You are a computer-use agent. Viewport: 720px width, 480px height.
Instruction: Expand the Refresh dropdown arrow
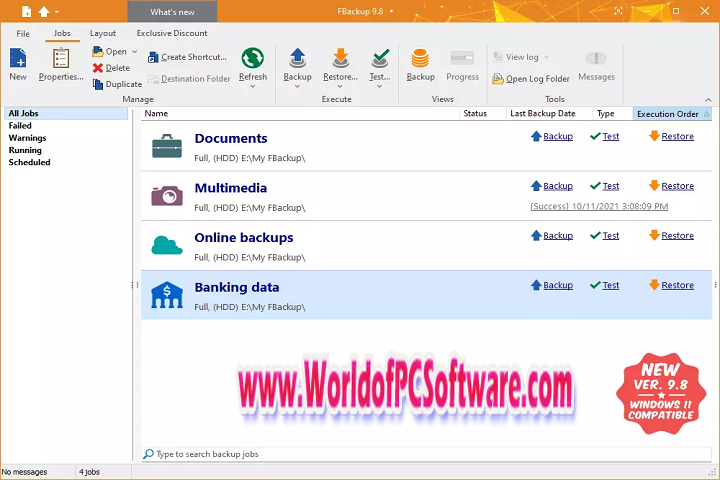point(253,86)
